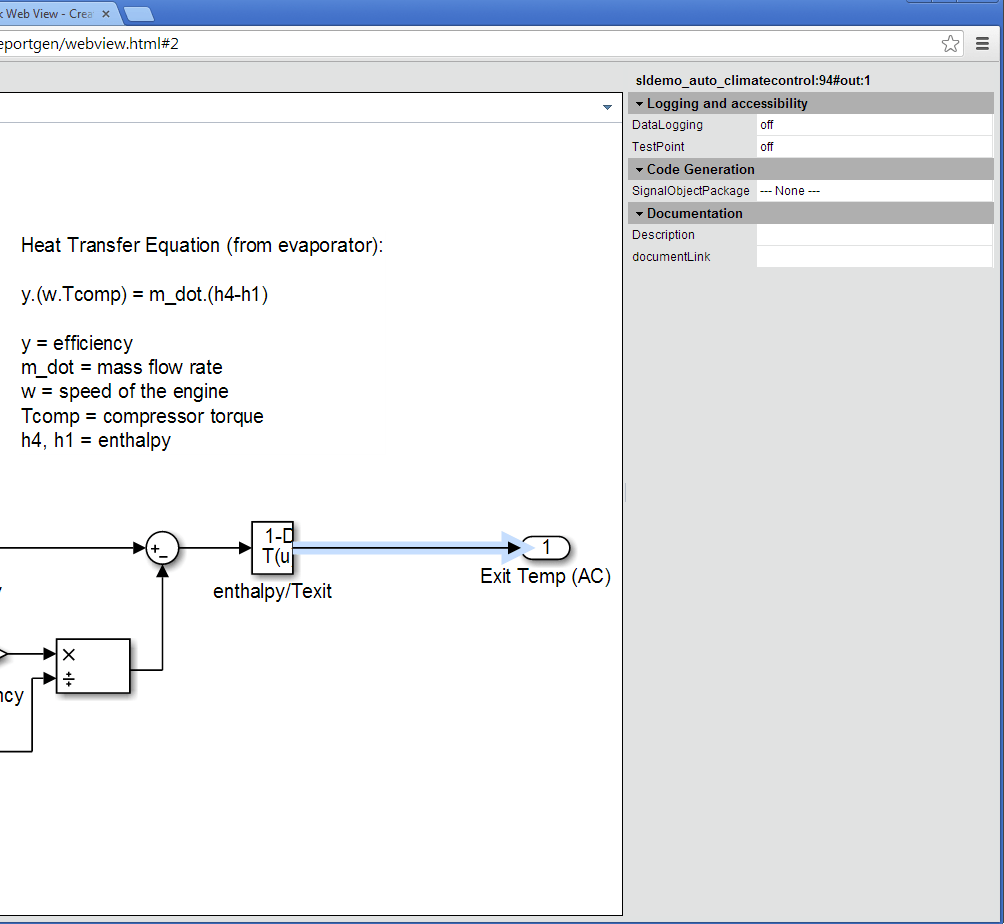
Task: Click the empty Description value field
Action: click(x=874, y=235)
